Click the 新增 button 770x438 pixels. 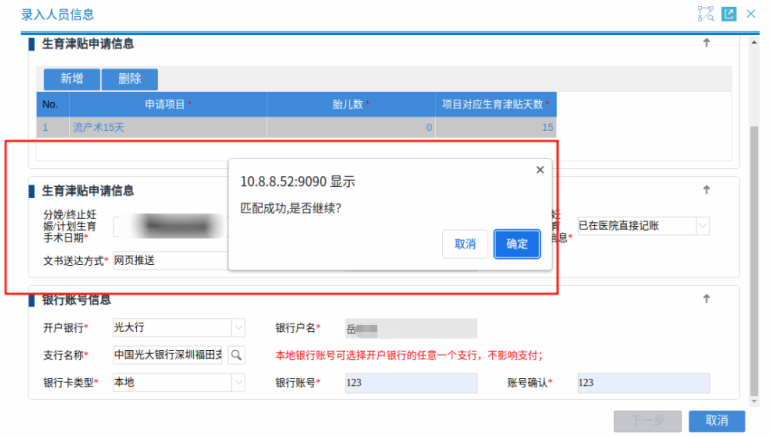click(x=71, y=79)
